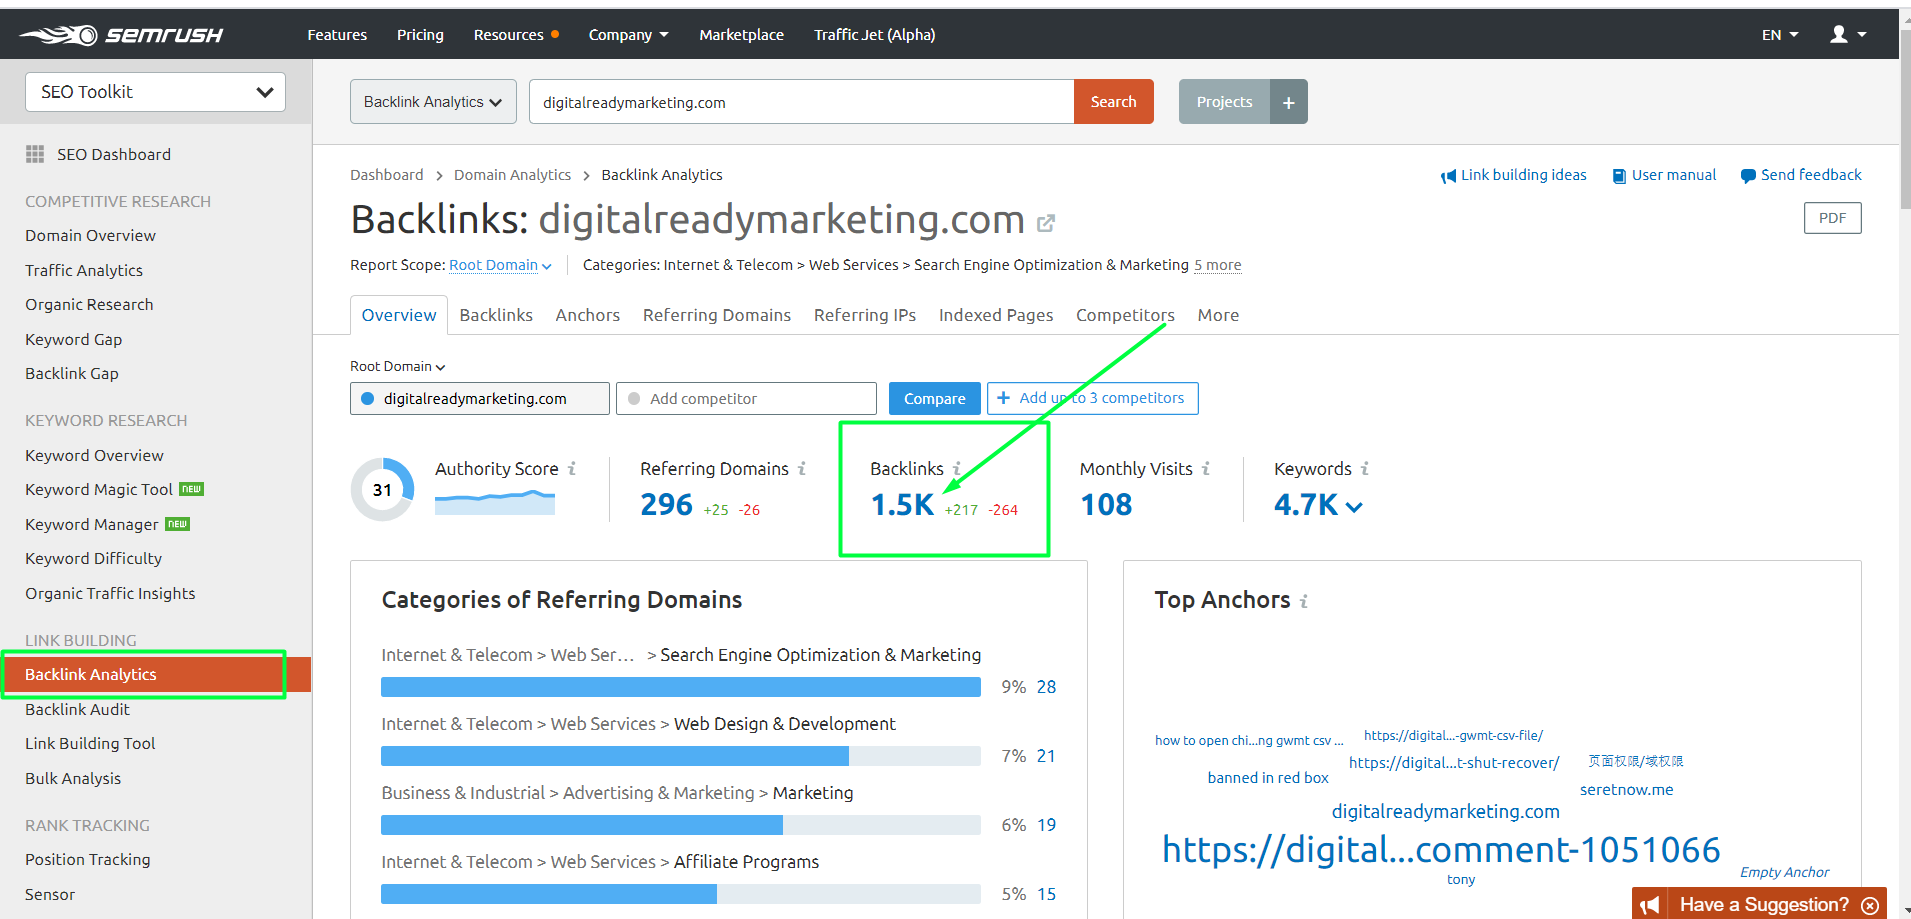Click the info icon beside Referring Domains
This screenshot has height=919, width=1911.
pos(802,468)
